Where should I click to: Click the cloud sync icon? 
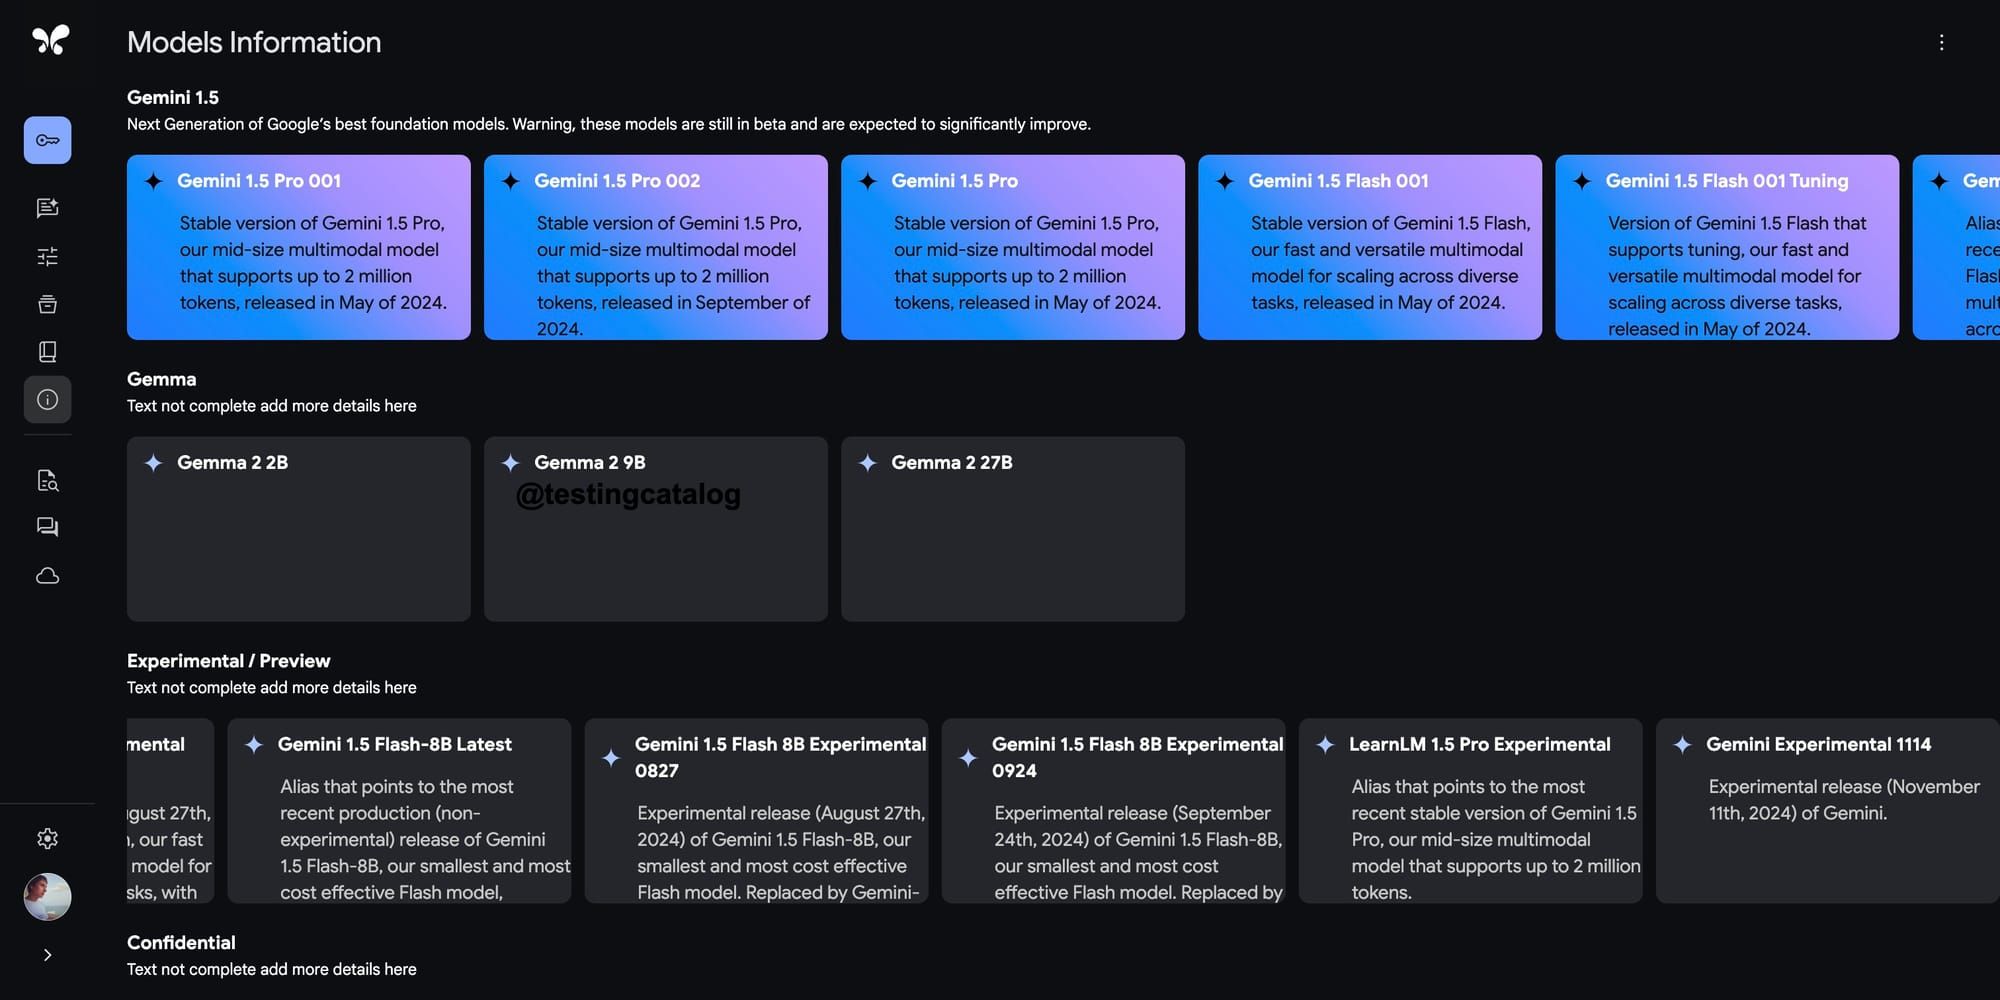pyautogui.click(x=47, y=575)
